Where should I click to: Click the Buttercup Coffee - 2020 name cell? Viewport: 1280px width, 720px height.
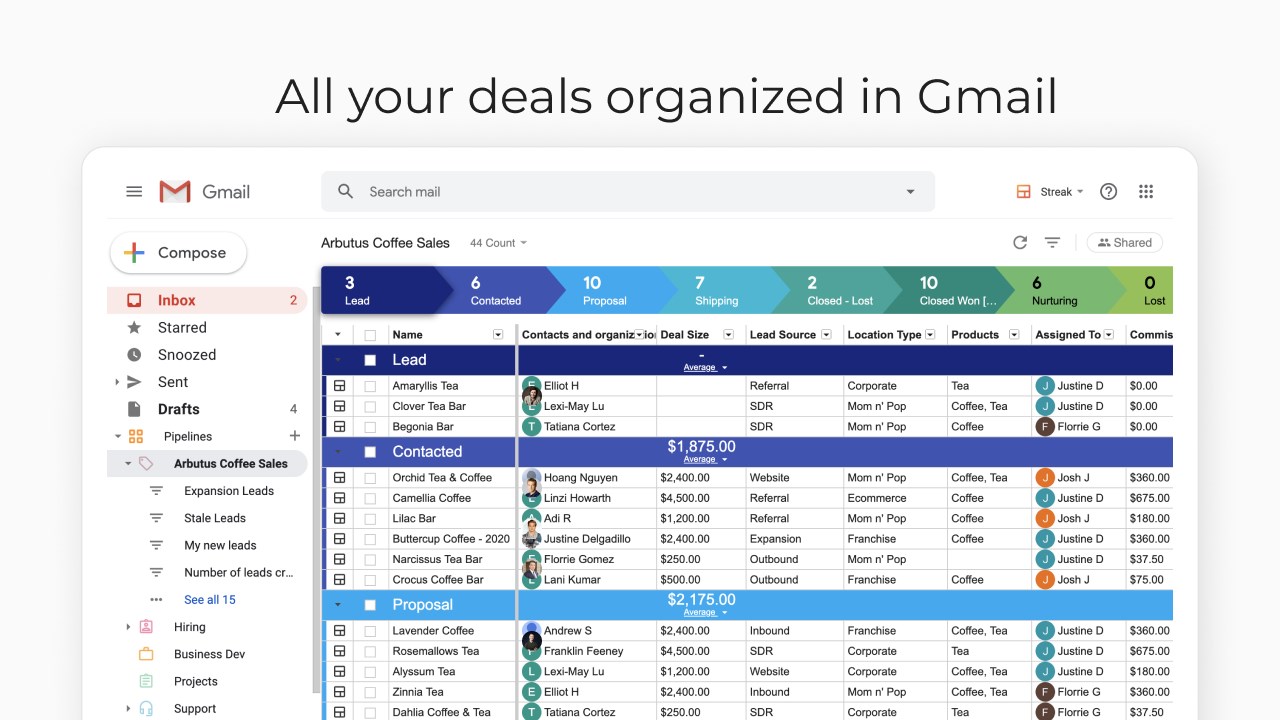click(451, 539)
